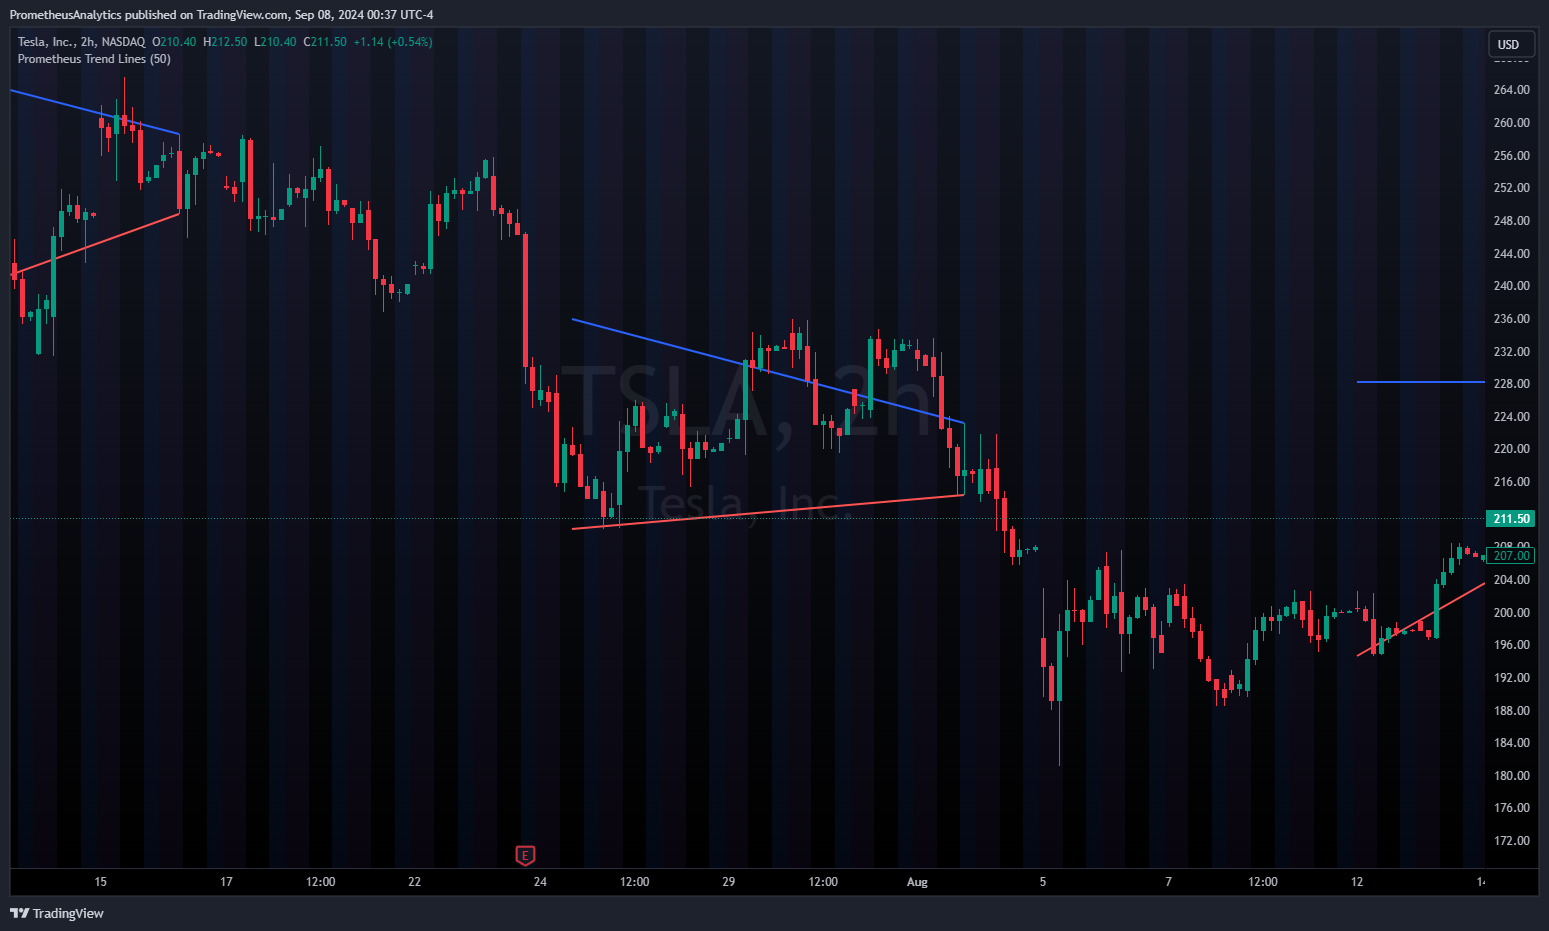Click the low value L210.40

pyautogui.click(x=275, y=42)
